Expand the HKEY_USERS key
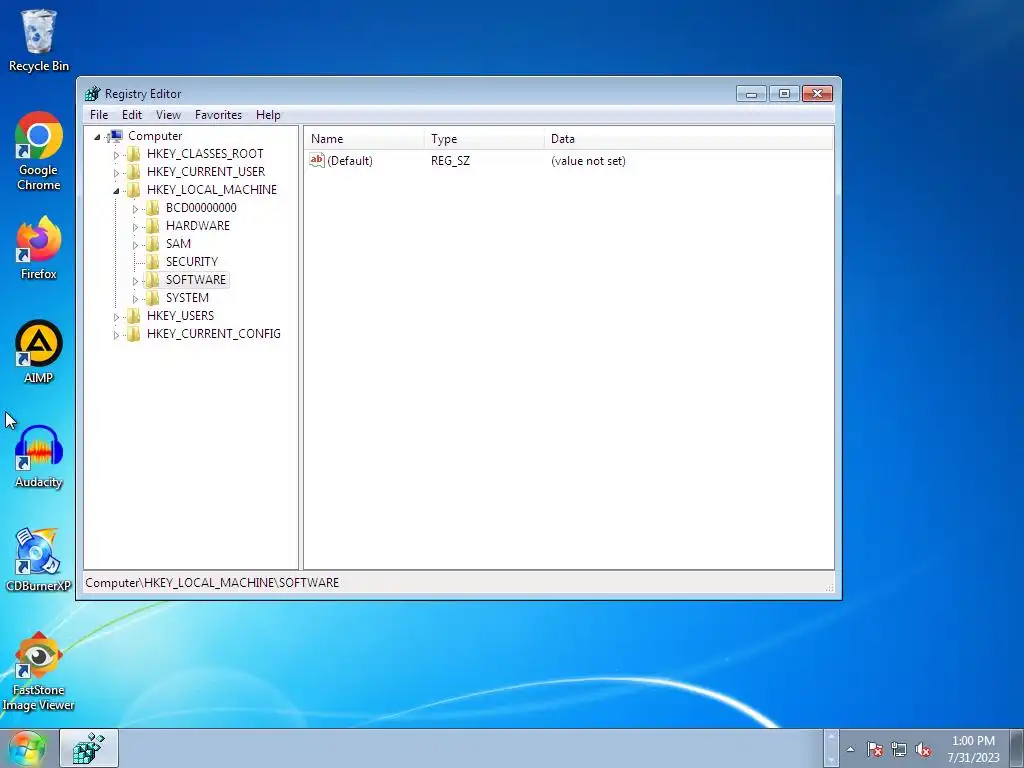Screen dimensions: 1024x768 coord(116,317)
